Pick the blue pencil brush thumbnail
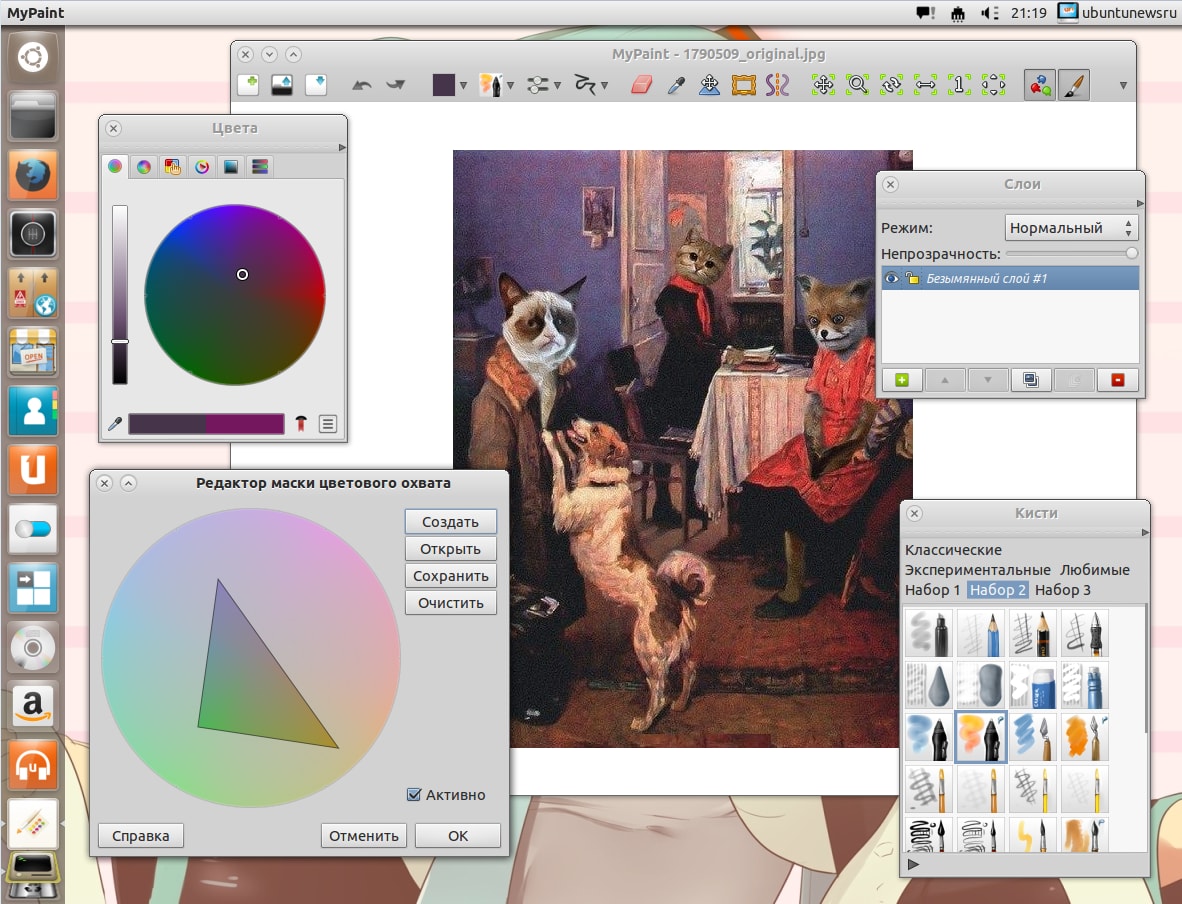1182x904 pixels. pos(981,633)
